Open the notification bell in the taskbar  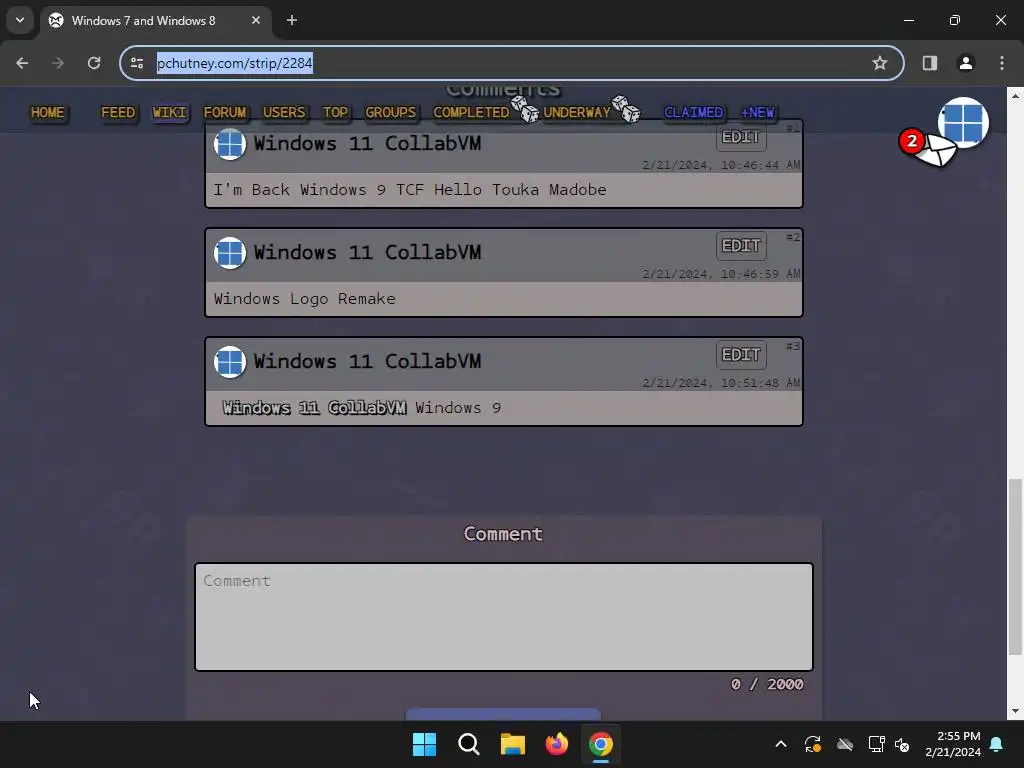click(x=997, y=744)
